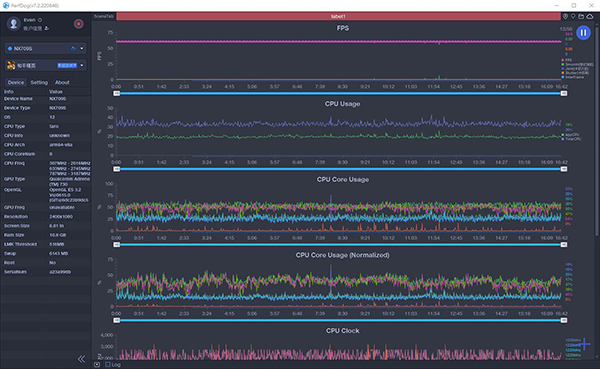The height and width of the screenshot is (369, 600).
Task: Click the blue plus add-chart icon
Action: [584, 344]
